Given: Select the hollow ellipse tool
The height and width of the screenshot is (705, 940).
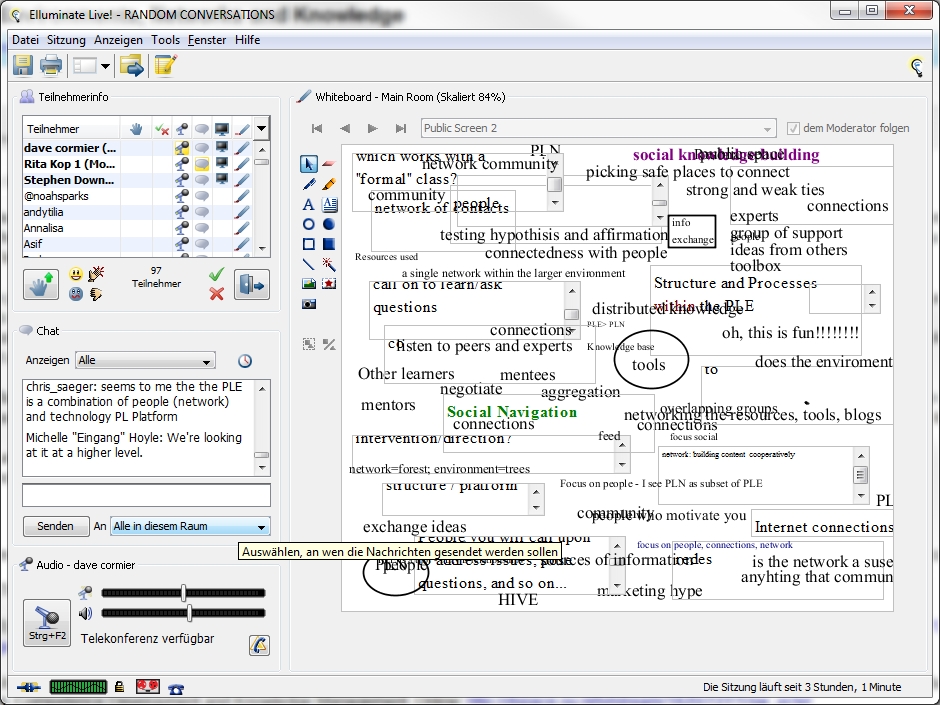Looking at the screenshot, I should (x=309, y=224).
